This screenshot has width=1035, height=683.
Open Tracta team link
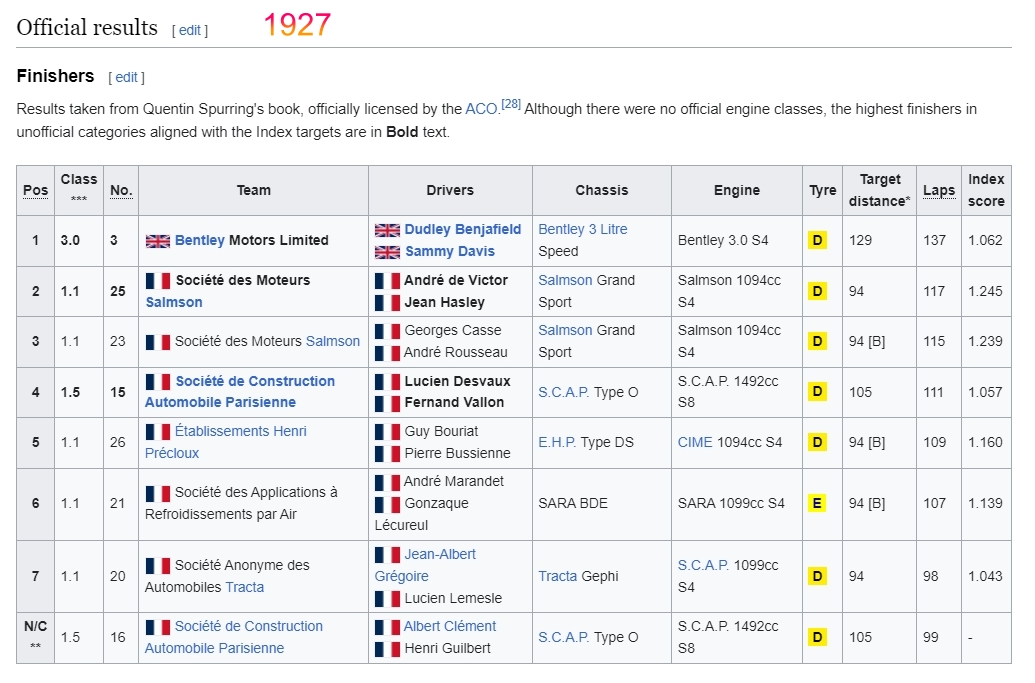click(244, 587)
